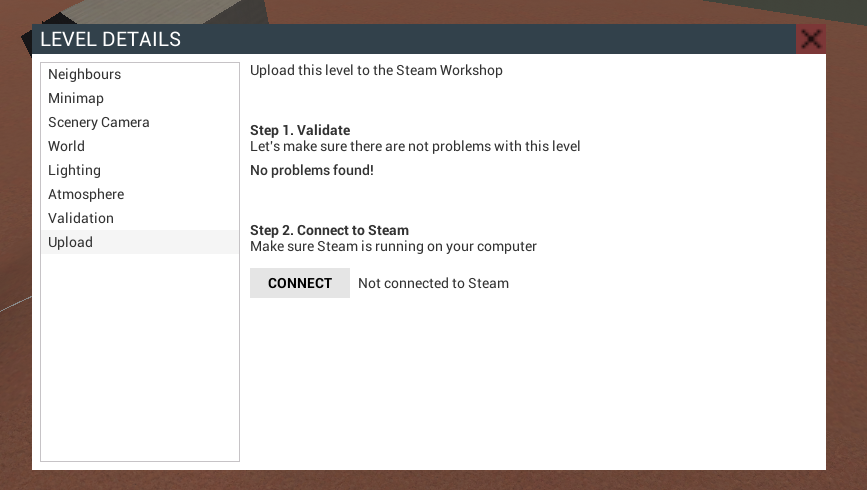Close the Level Details dialog
Image resolution: width=867 pixels, height=490 pixels.
click(x=811, y=39)
